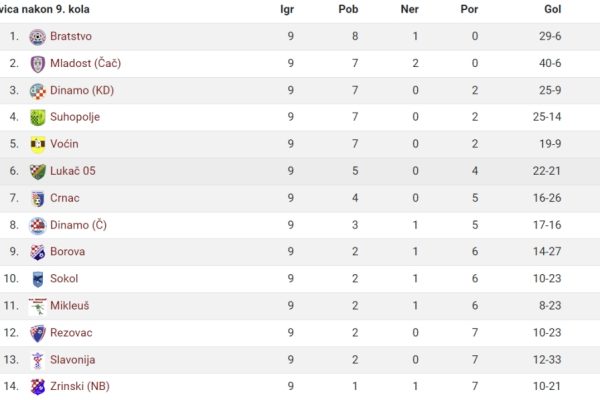Open the Bratstvo team link

pos(71,36)
